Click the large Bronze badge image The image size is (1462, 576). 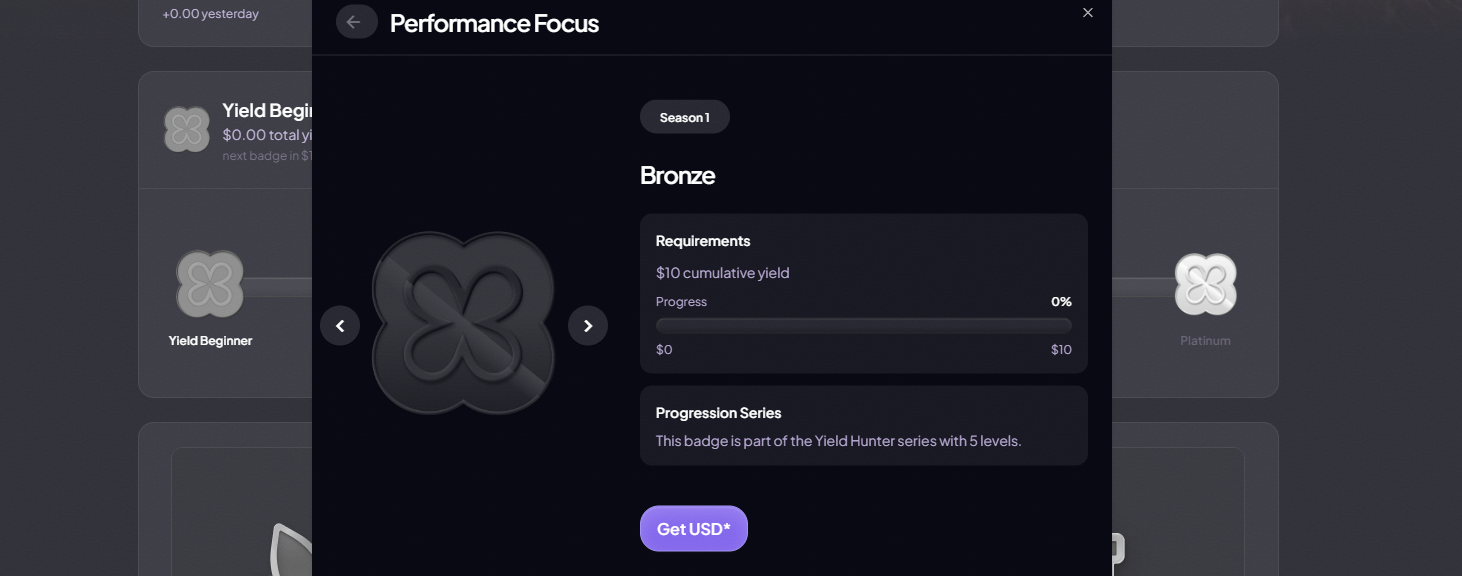pyautogui.click(x=463, y=324)
